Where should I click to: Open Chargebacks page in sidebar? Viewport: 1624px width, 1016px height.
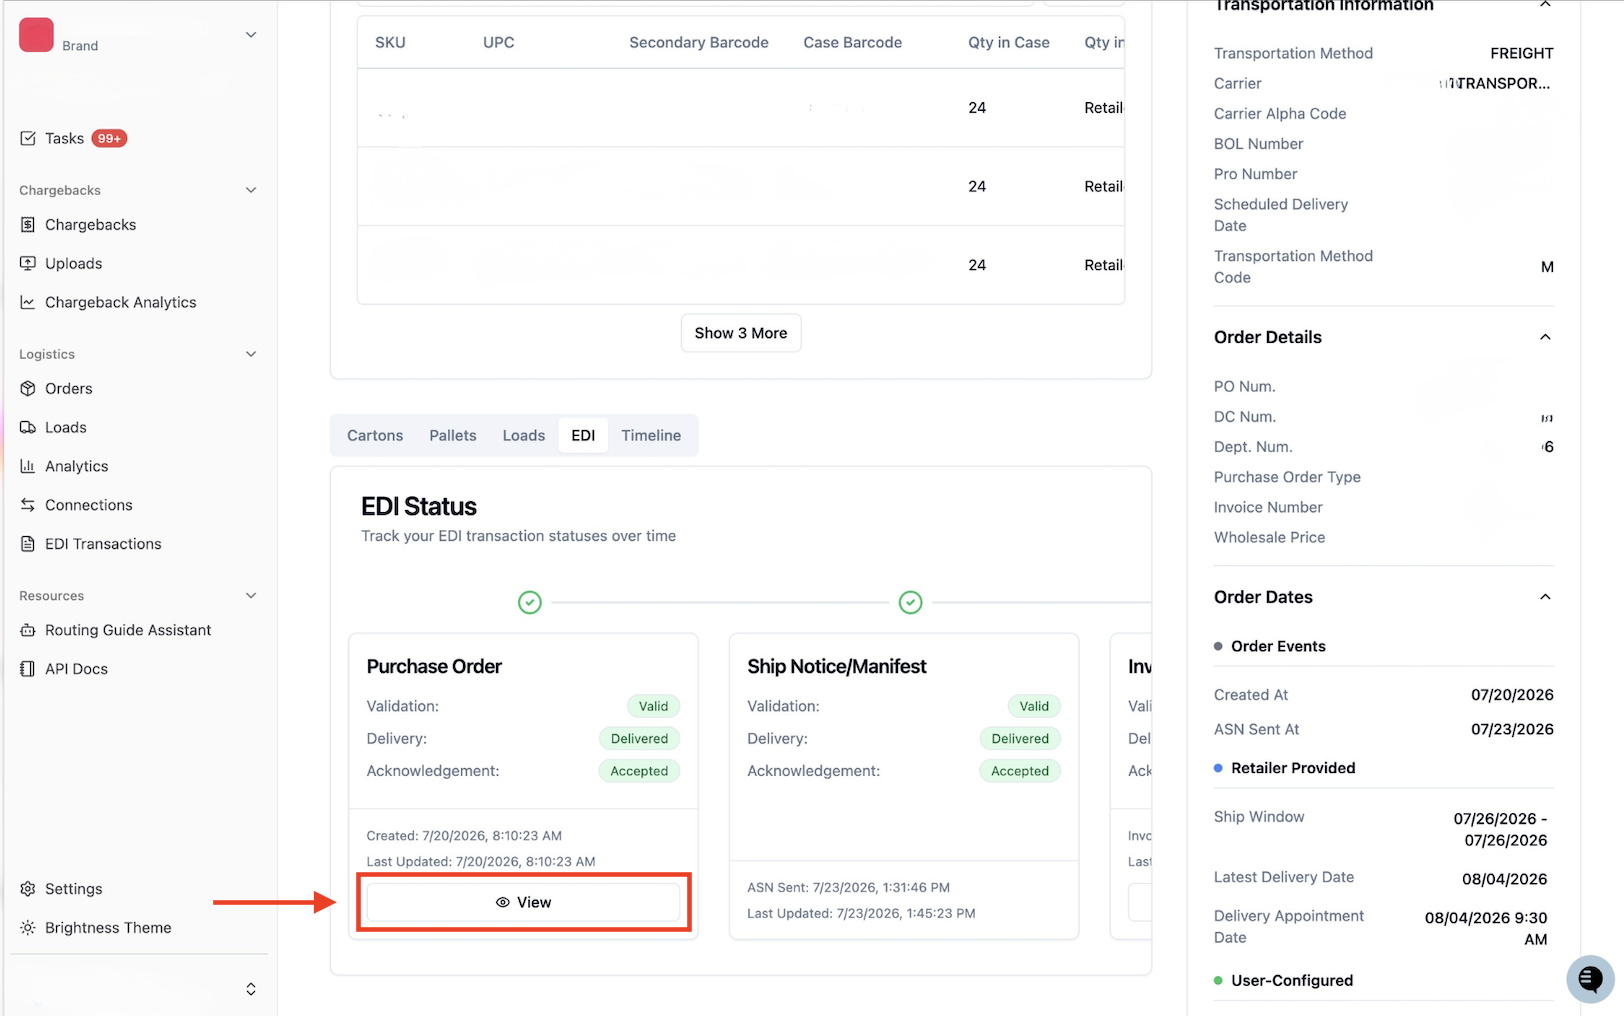point(90,225)
